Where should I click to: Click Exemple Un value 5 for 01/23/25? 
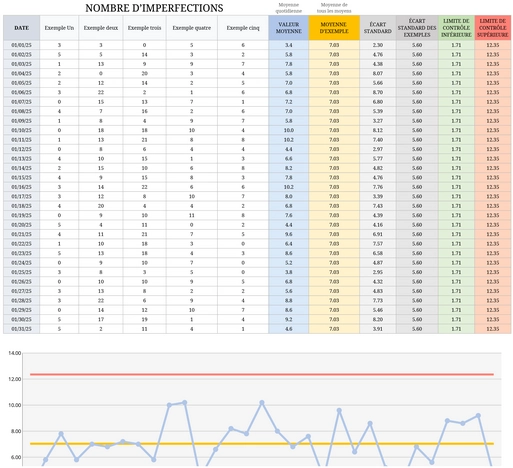[59, 253]
